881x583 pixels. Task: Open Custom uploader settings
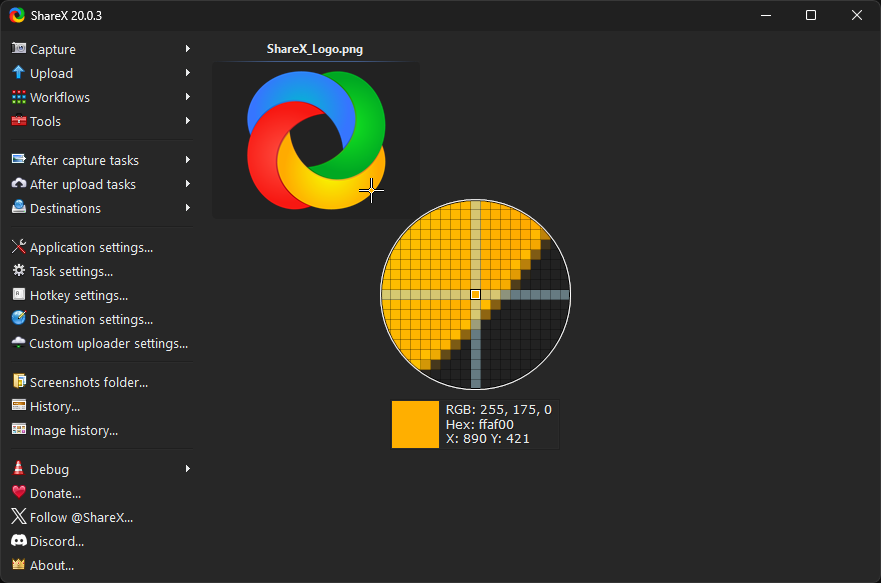(101, 343)
